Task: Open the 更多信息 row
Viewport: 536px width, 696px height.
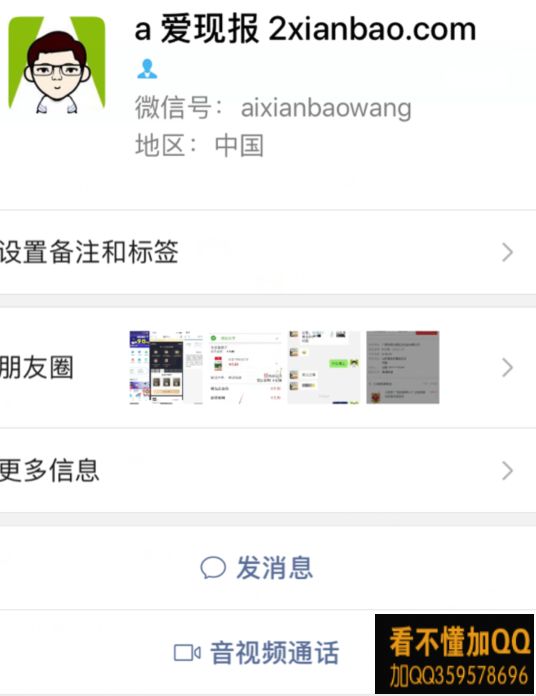Action: [268, 471]
